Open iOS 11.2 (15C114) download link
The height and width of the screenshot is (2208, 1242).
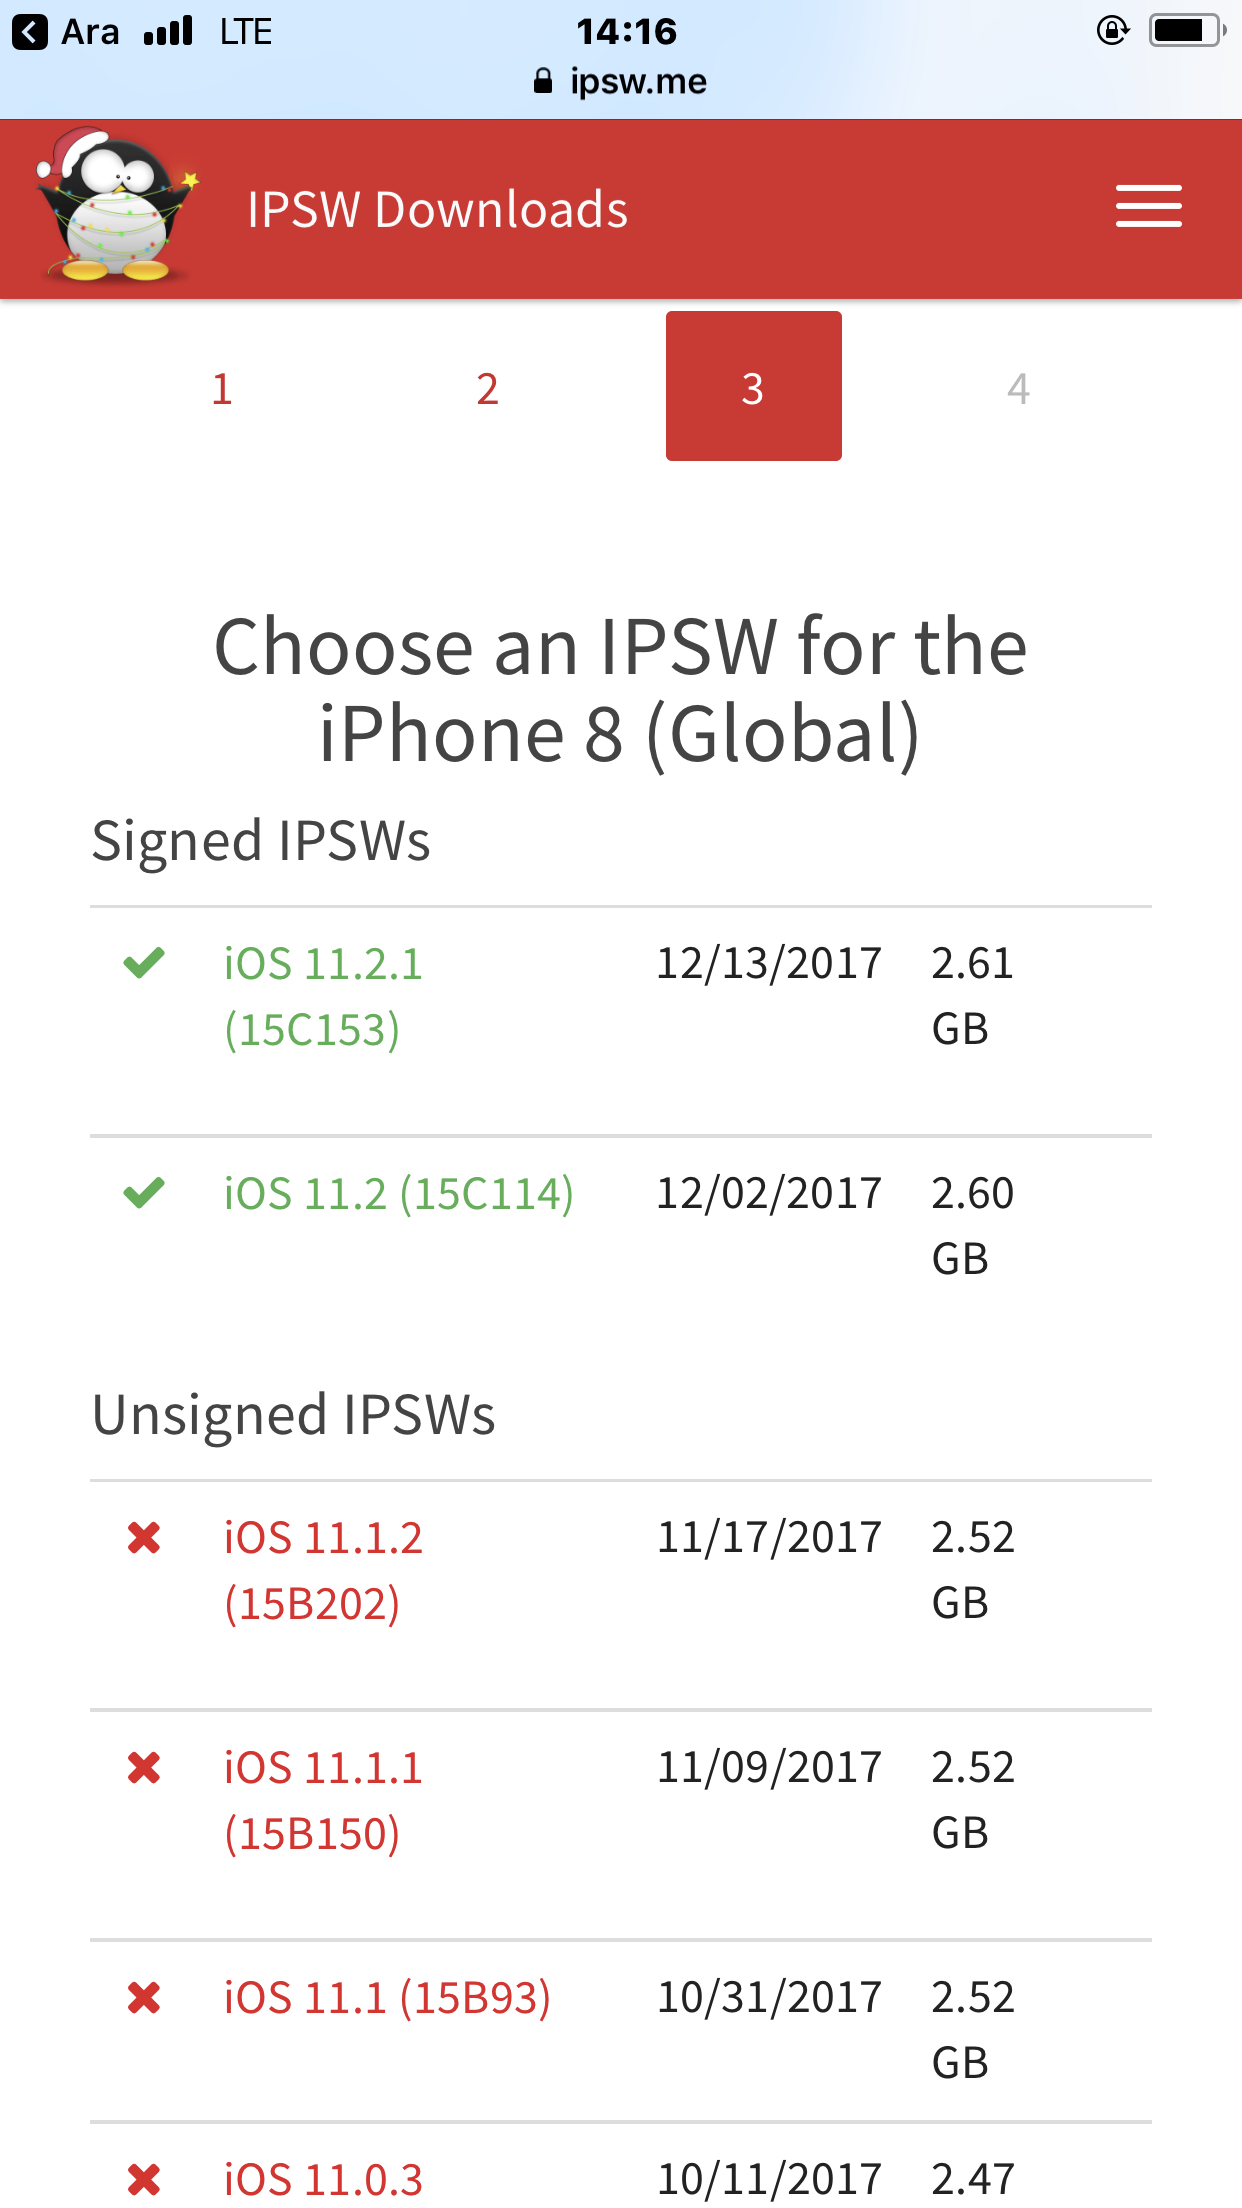tap(398, 1193)
